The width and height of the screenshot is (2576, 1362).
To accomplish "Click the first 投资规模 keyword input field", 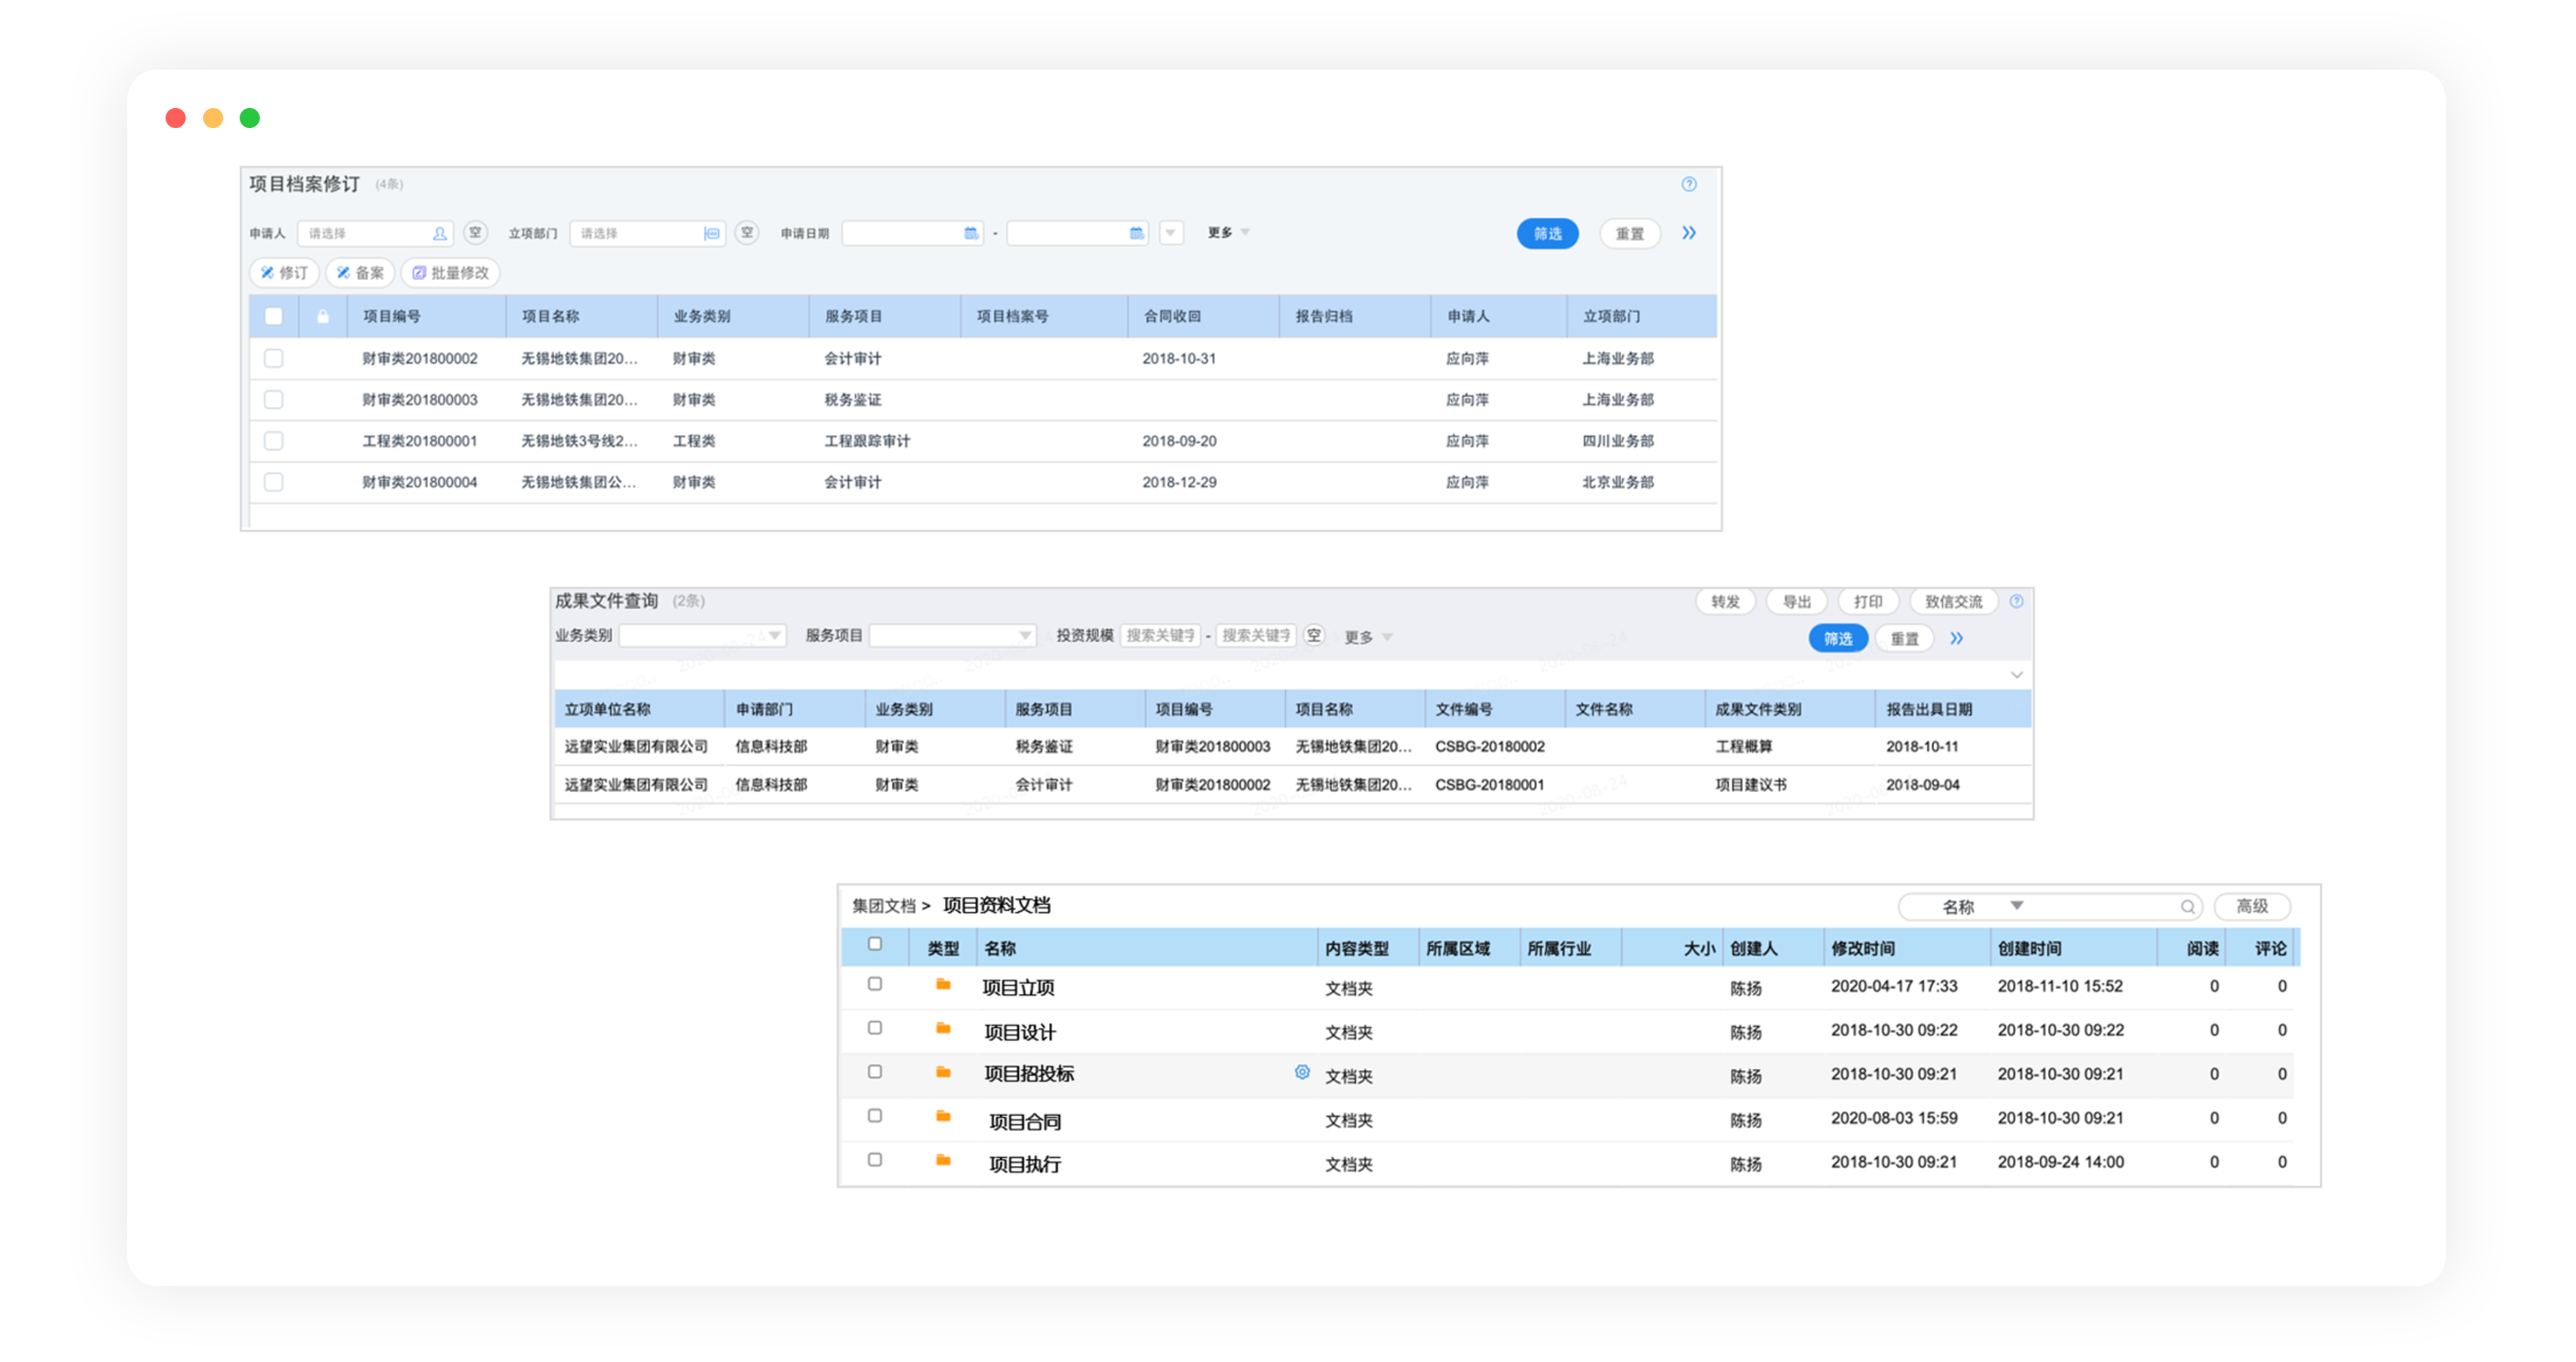I will point(1159,636).
